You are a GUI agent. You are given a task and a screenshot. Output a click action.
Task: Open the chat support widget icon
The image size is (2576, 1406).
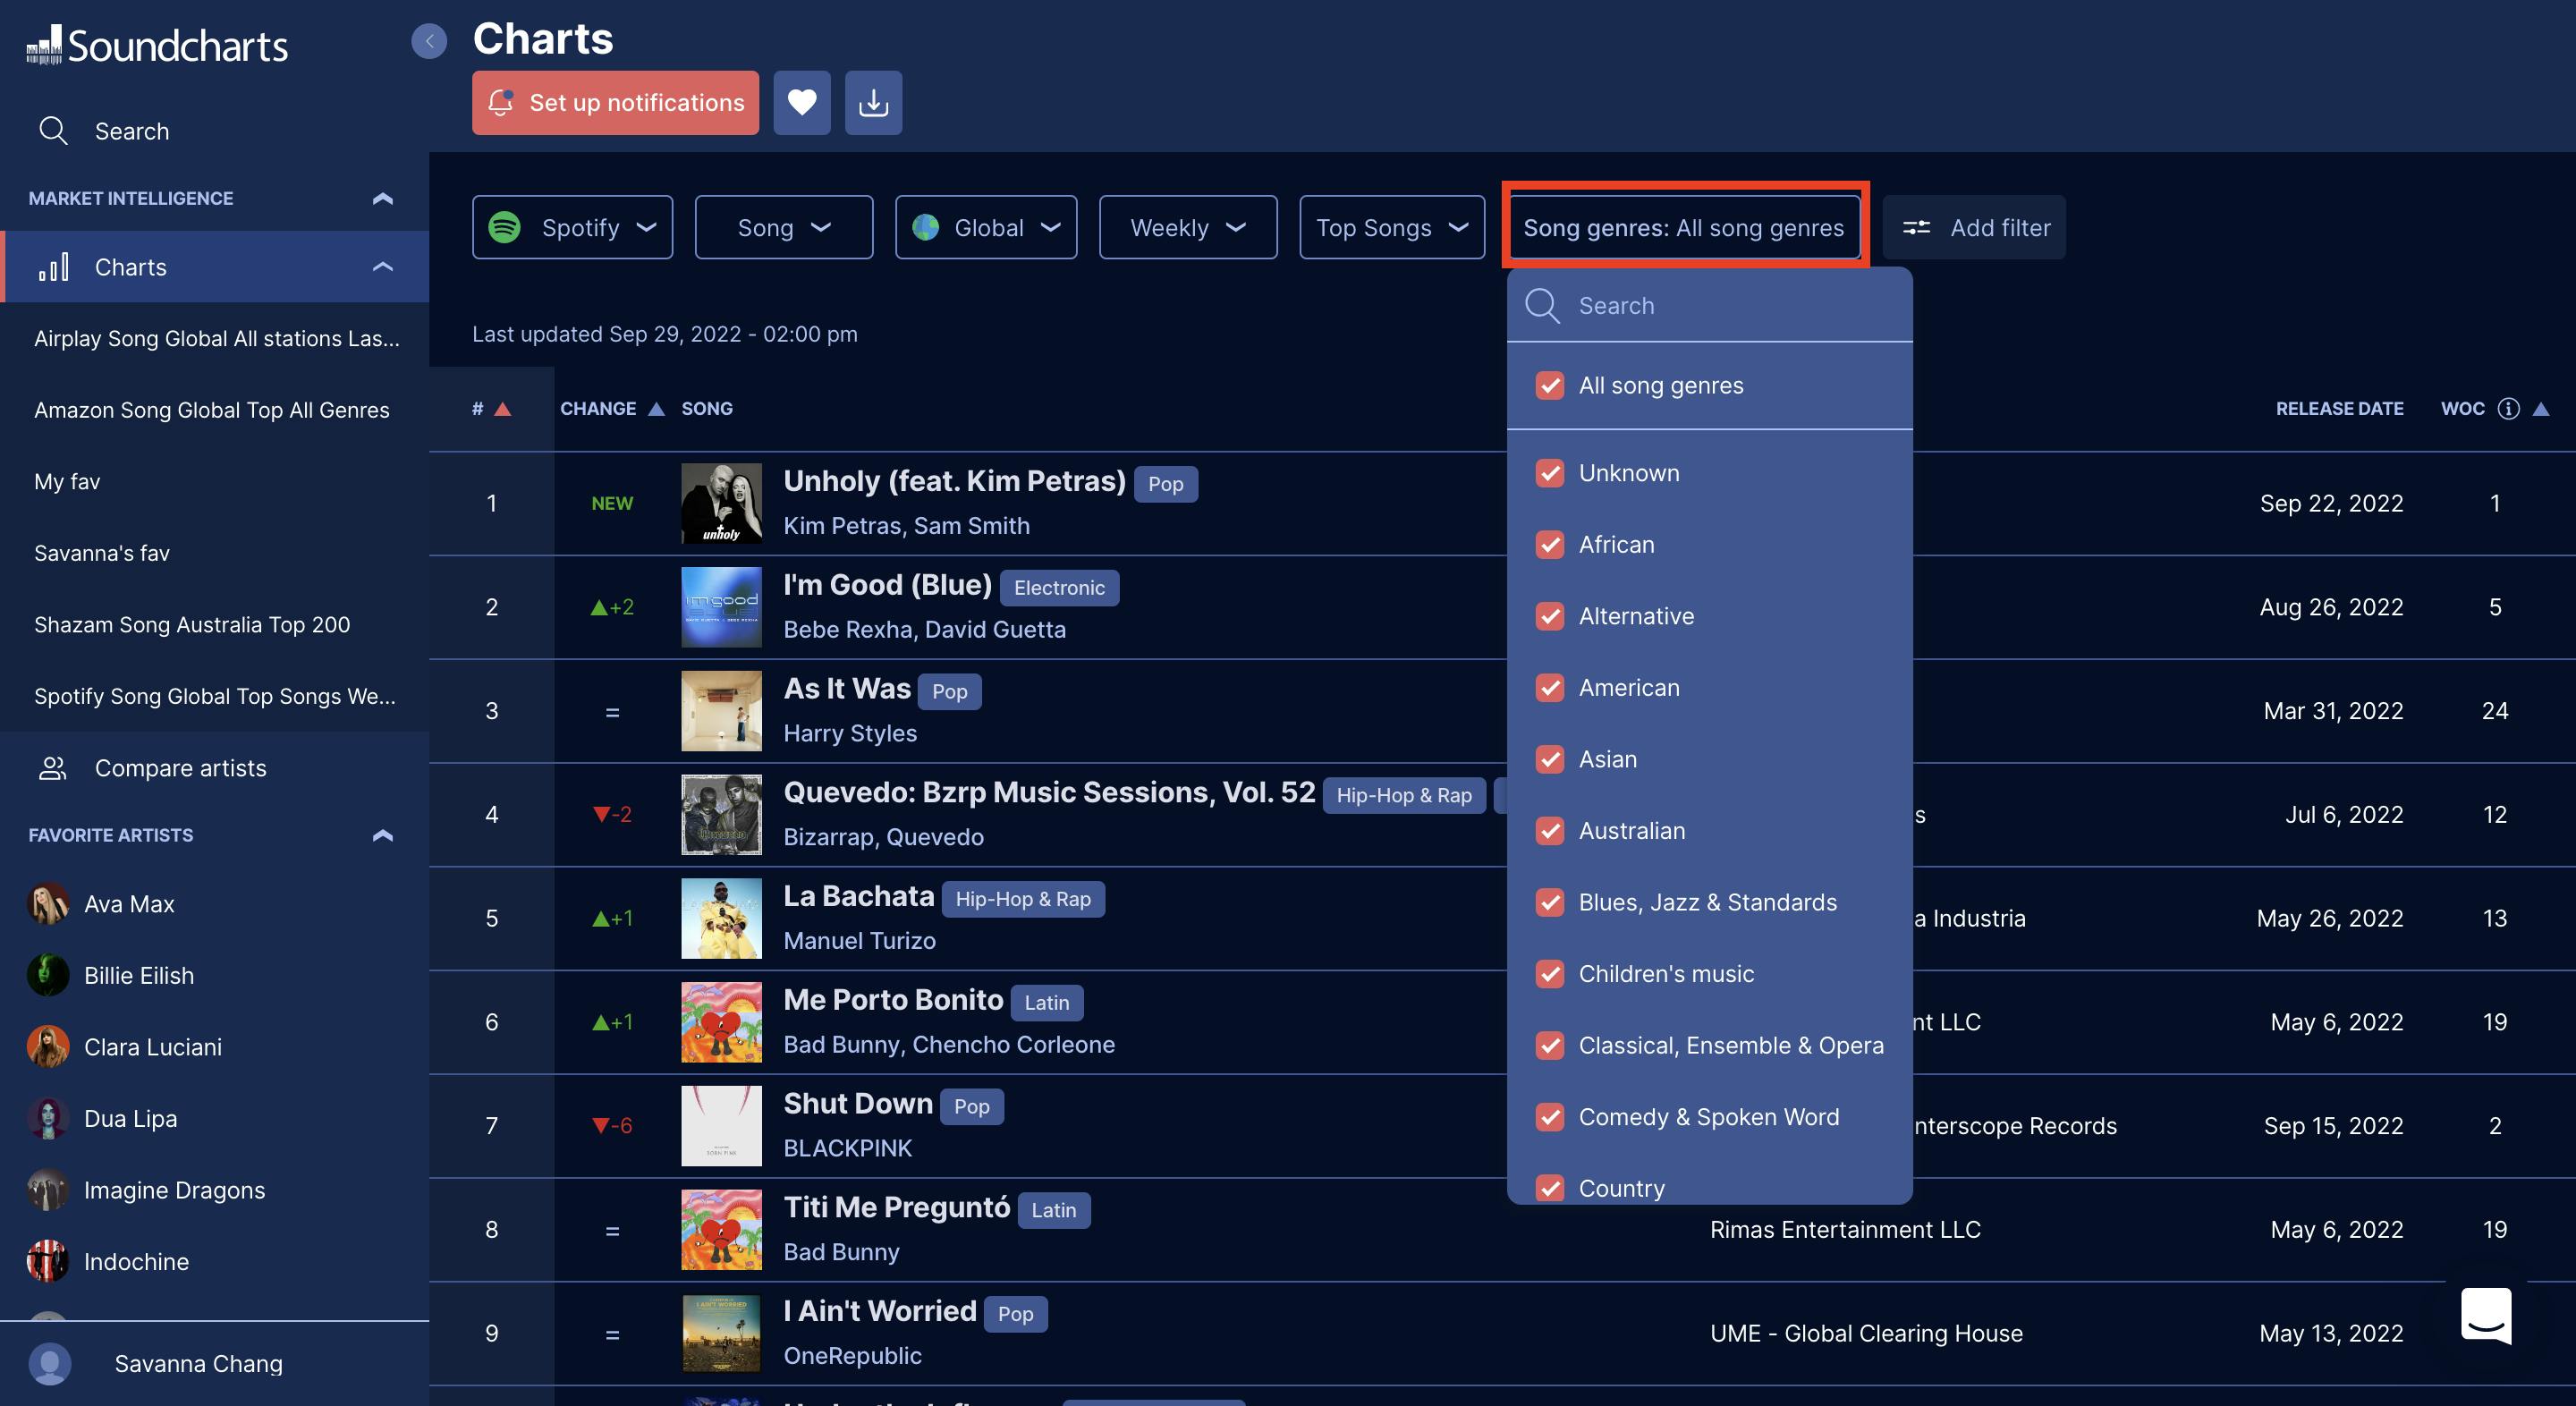tap(2485, 1314)
